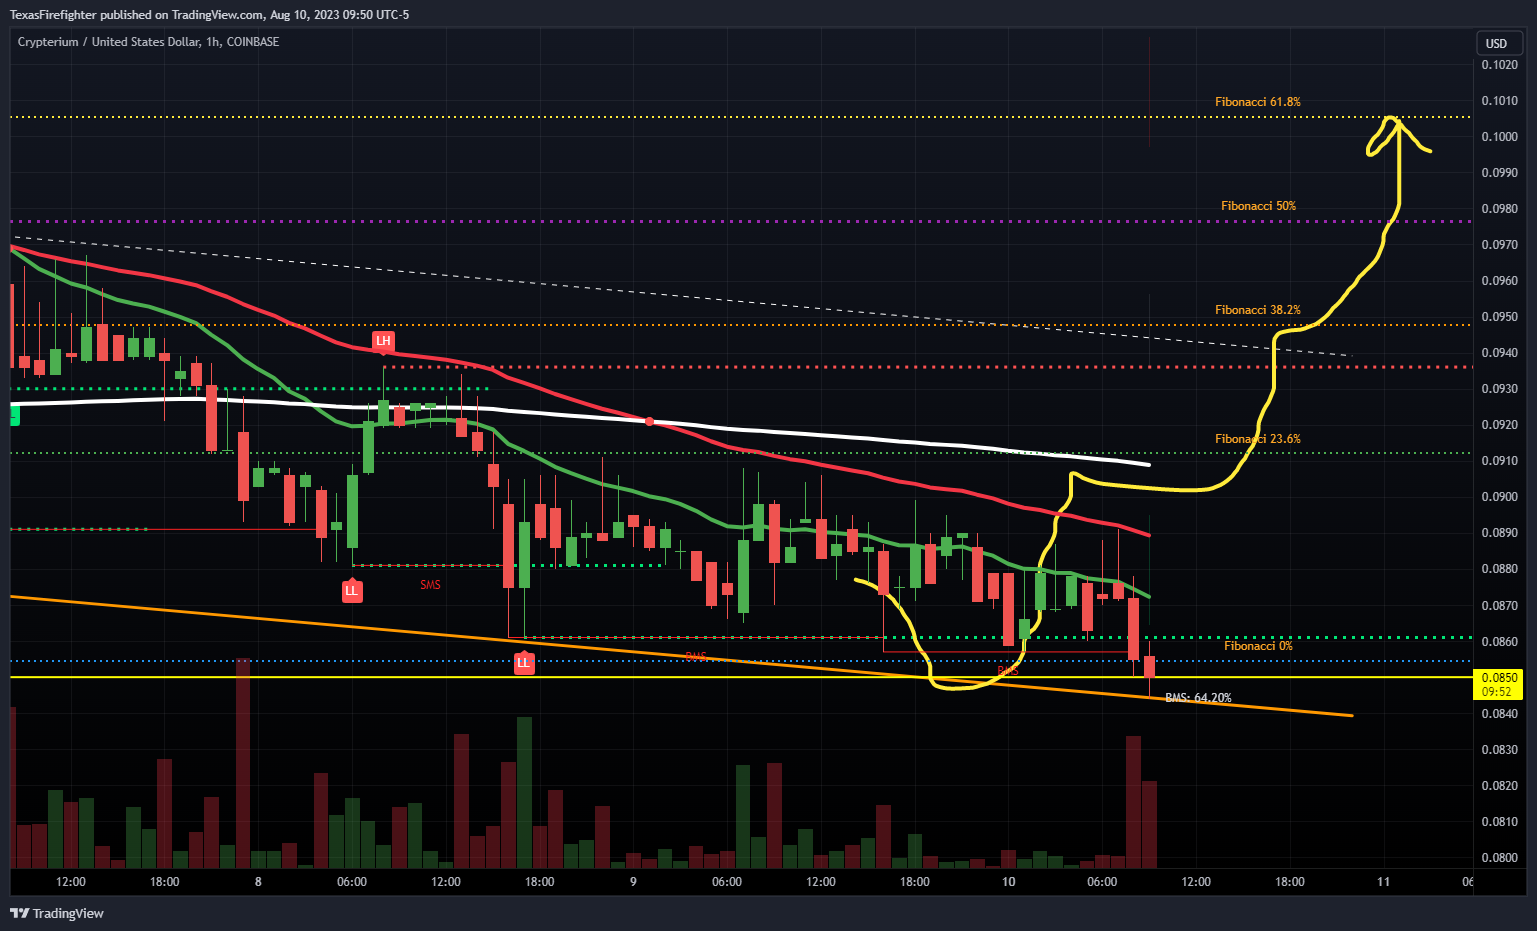Viewport: 1537px width, 931px height.
Task: Click 0.0800 on the price axis
Action: pyautogui.click(x=1499, y=858)
